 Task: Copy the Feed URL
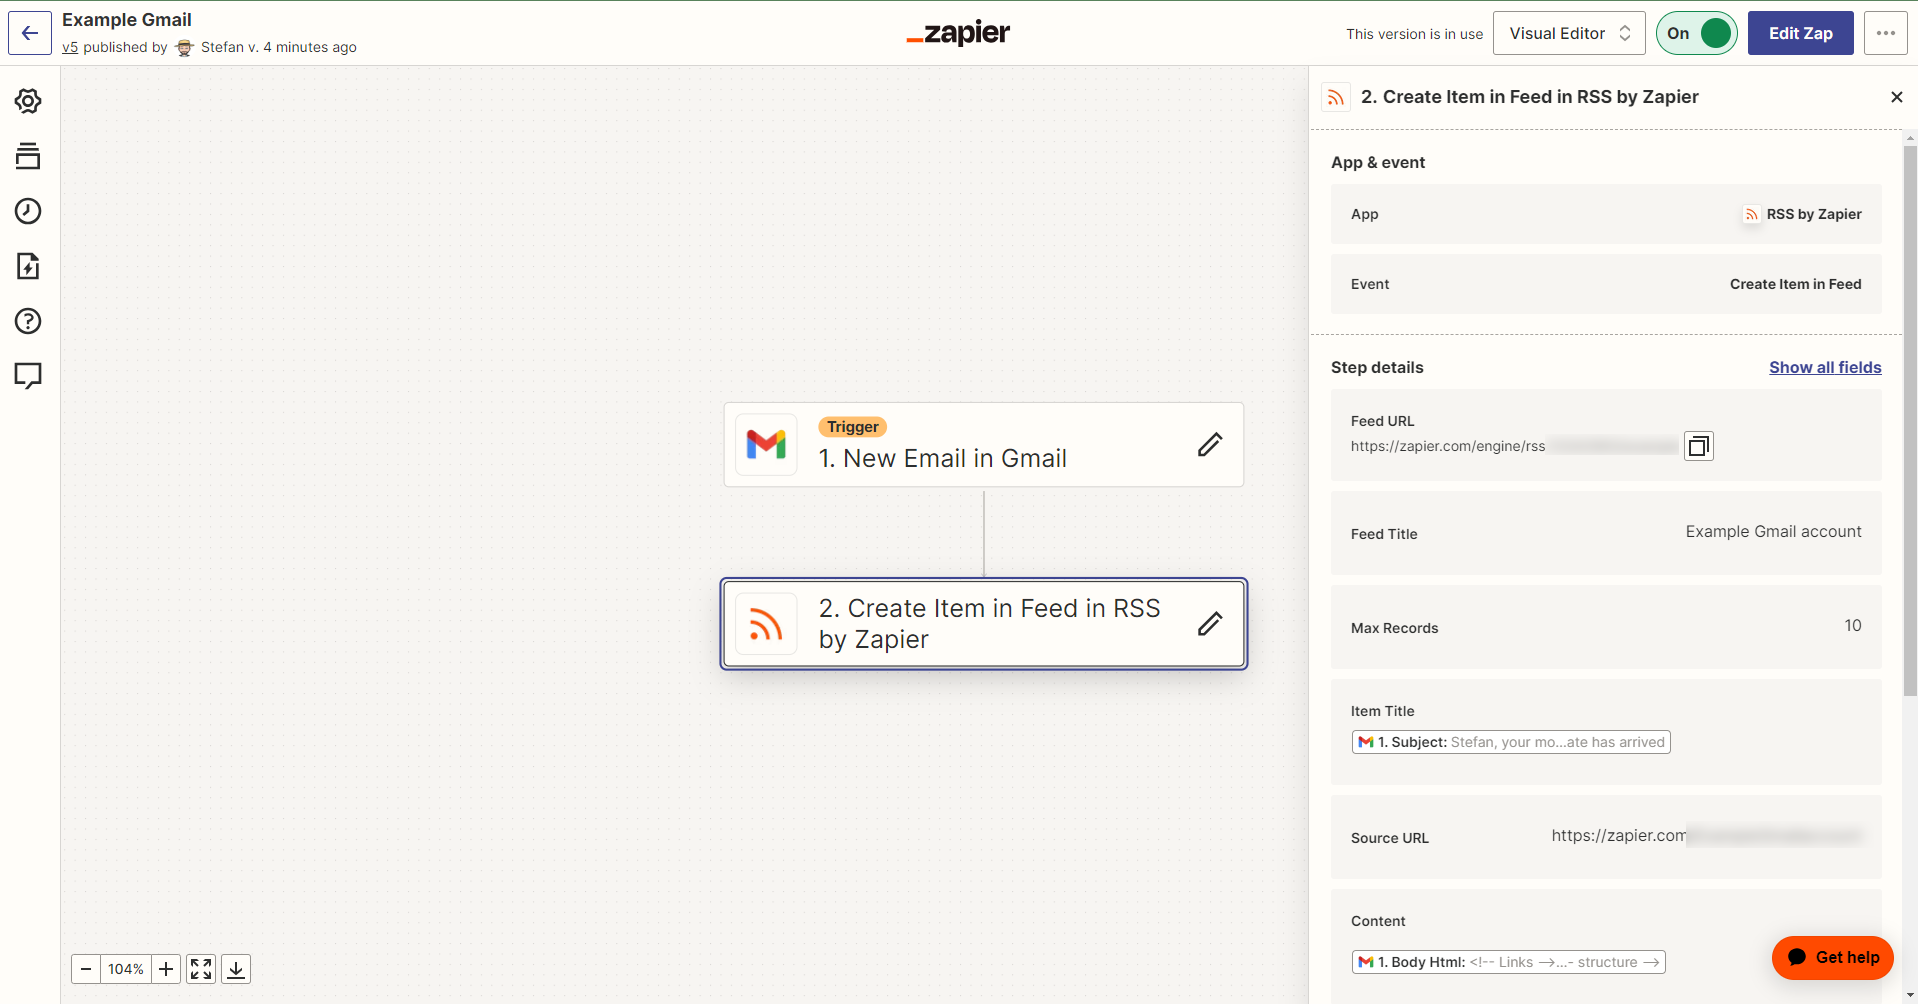(x=1699, y=446)
